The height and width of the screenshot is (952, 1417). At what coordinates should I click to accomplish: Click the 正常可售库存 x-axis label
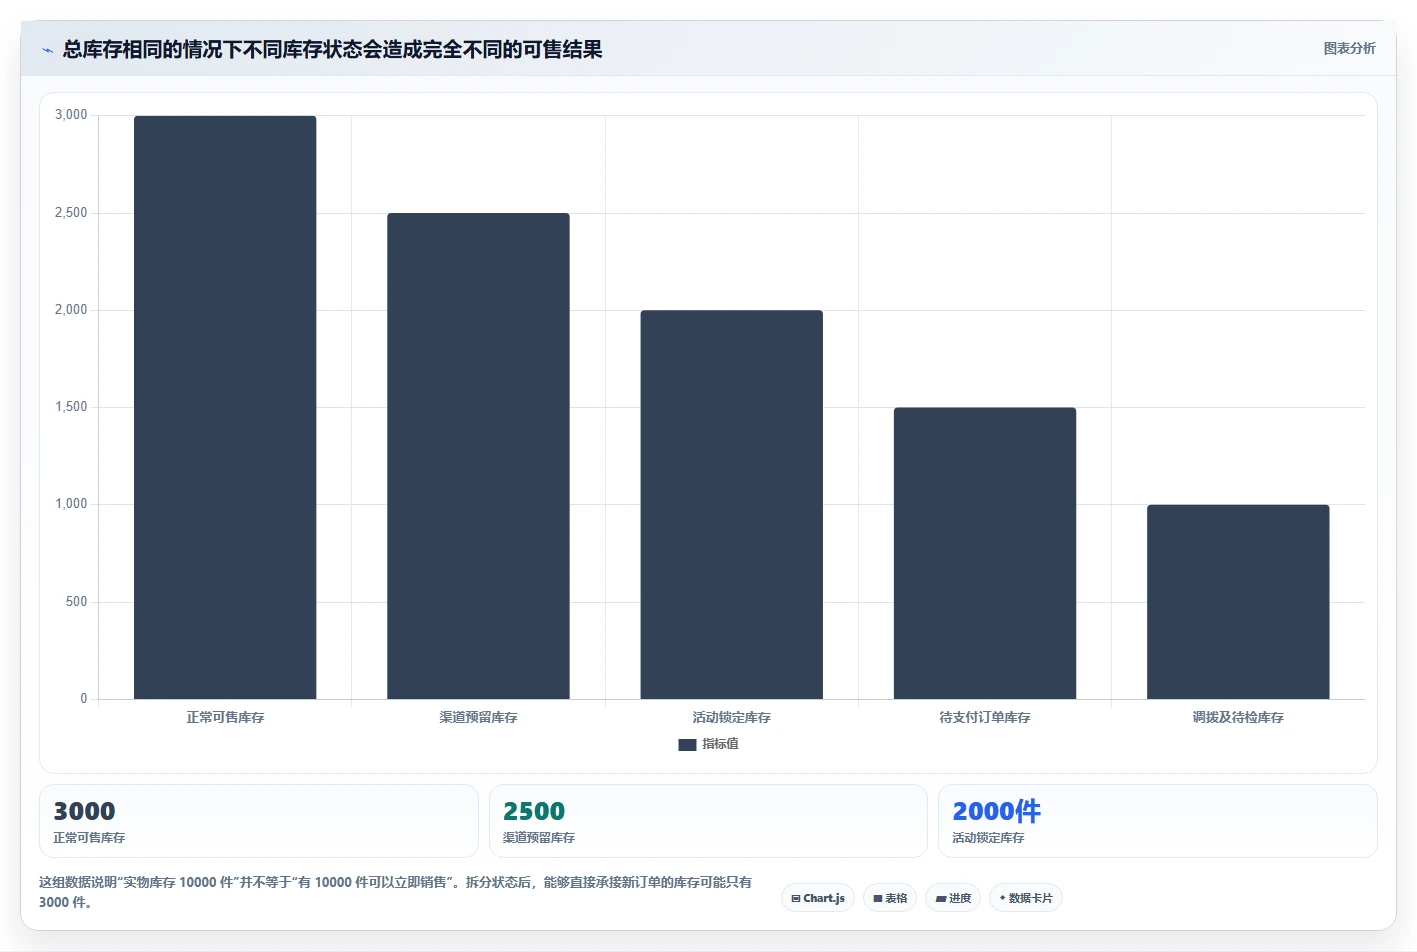pos(225,717)
